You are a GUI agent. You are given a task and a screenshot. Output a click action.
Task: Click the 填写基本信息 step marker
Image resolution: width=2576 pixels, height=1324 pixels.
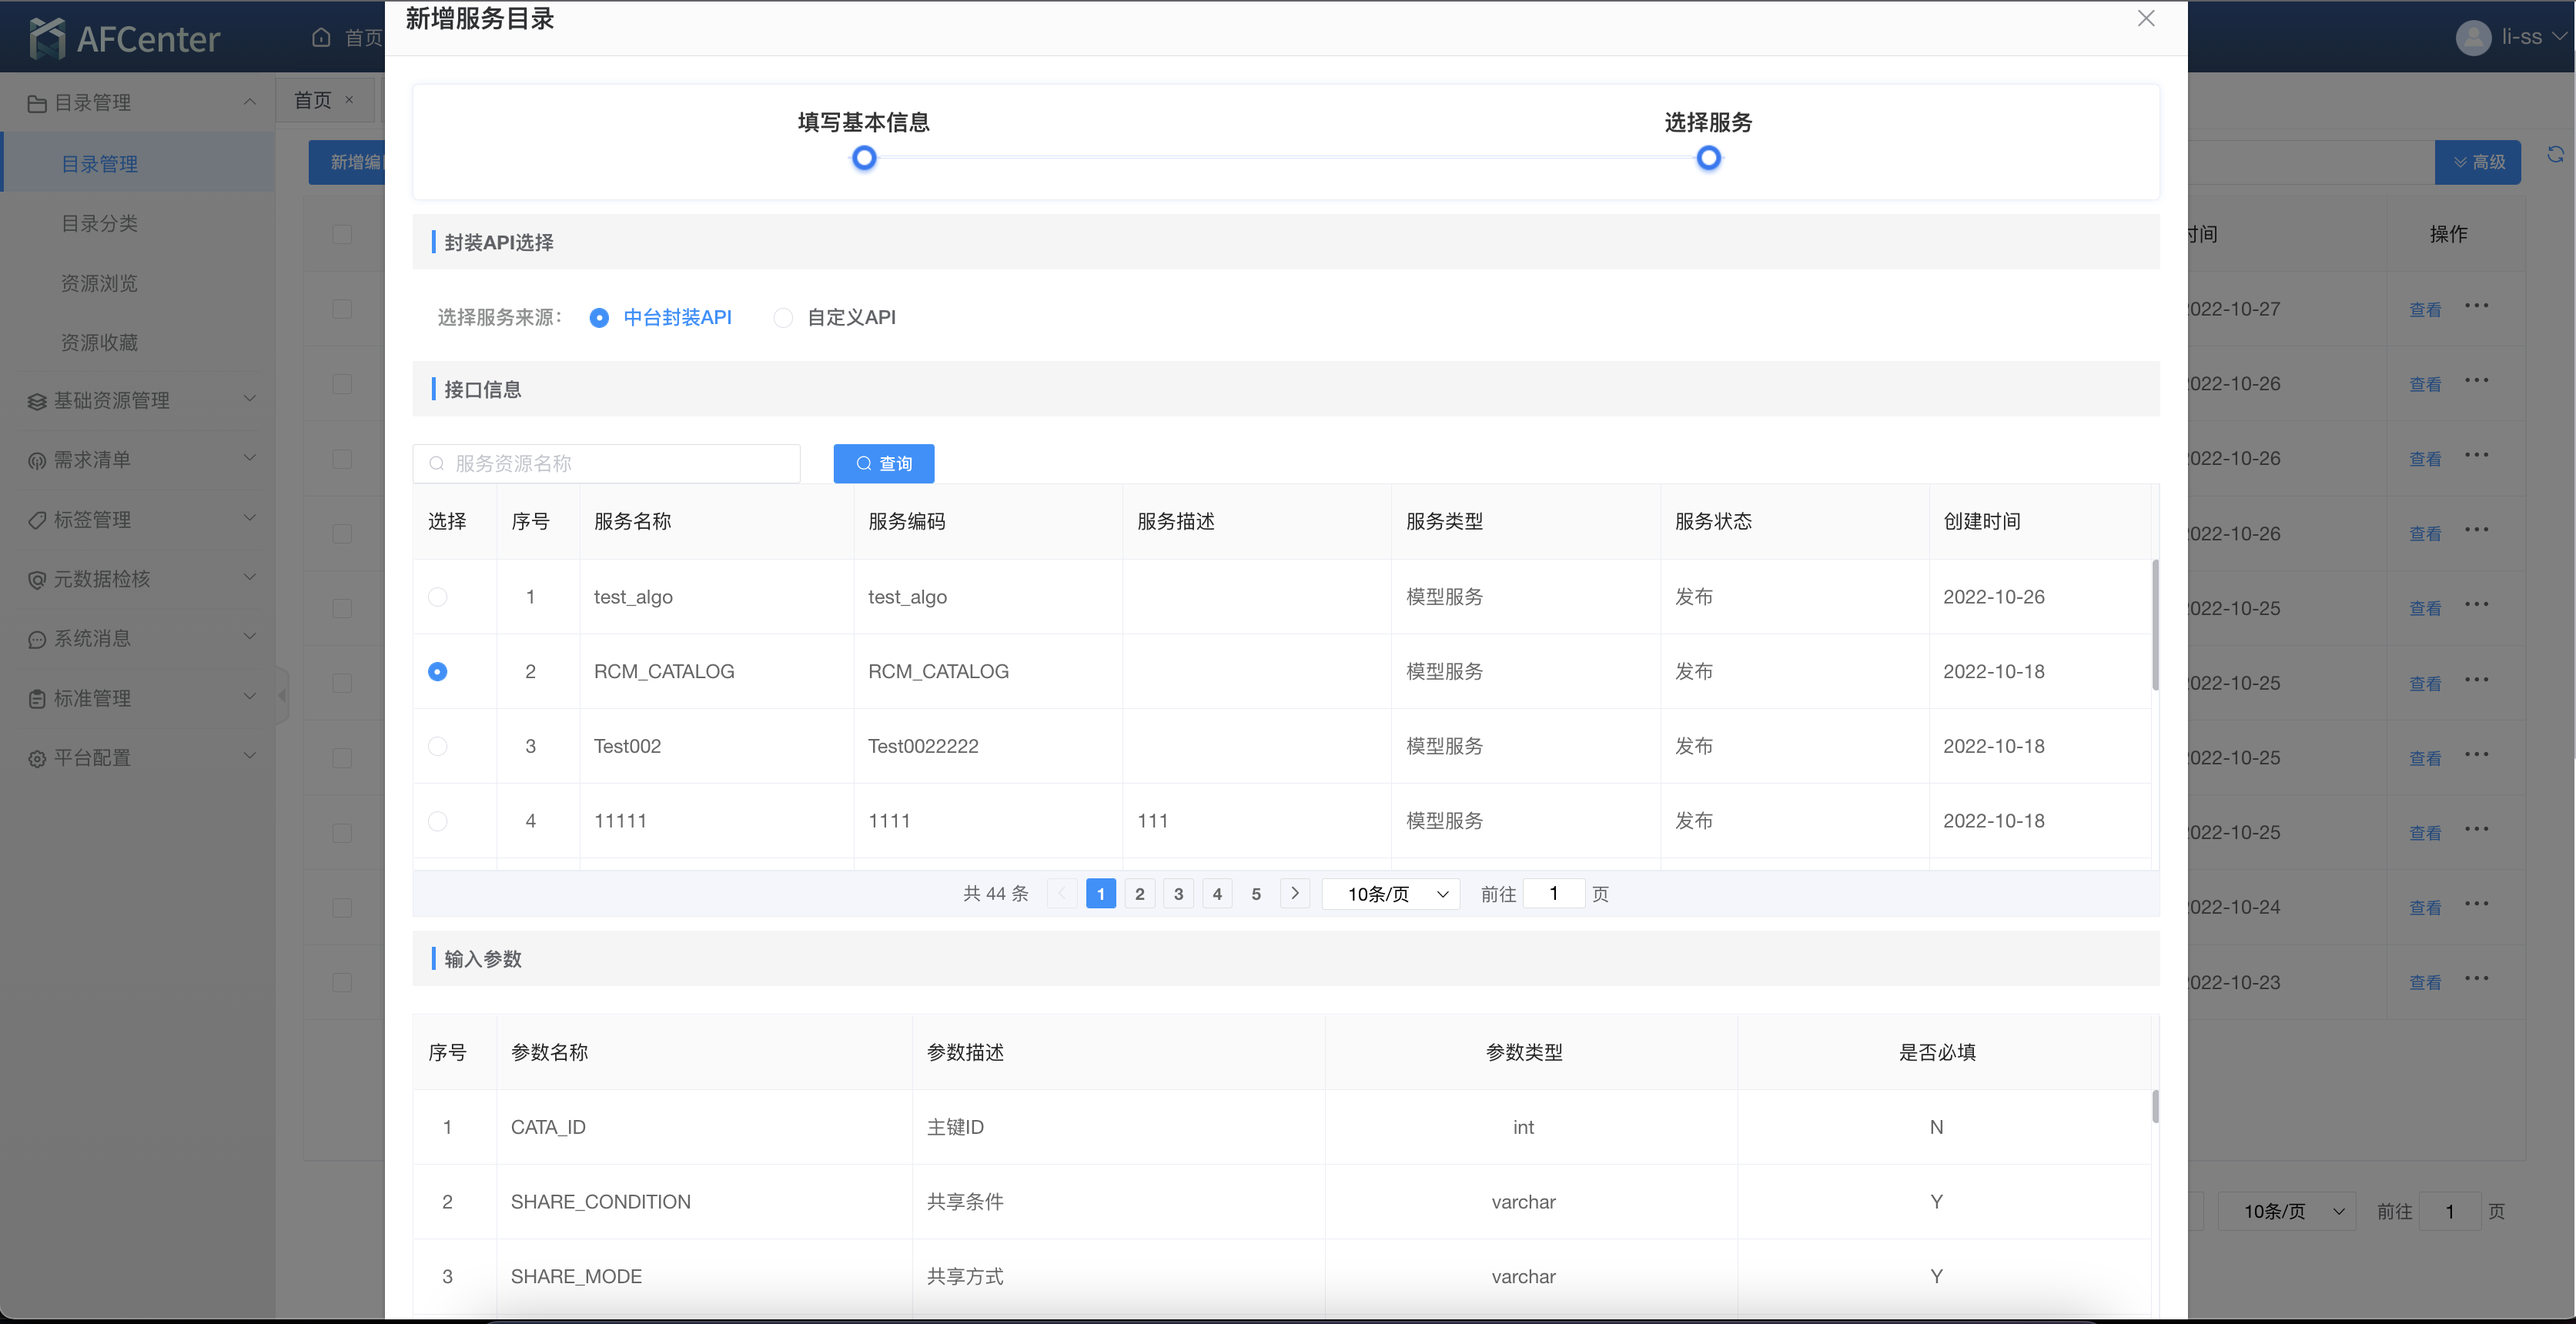point(864,158)
